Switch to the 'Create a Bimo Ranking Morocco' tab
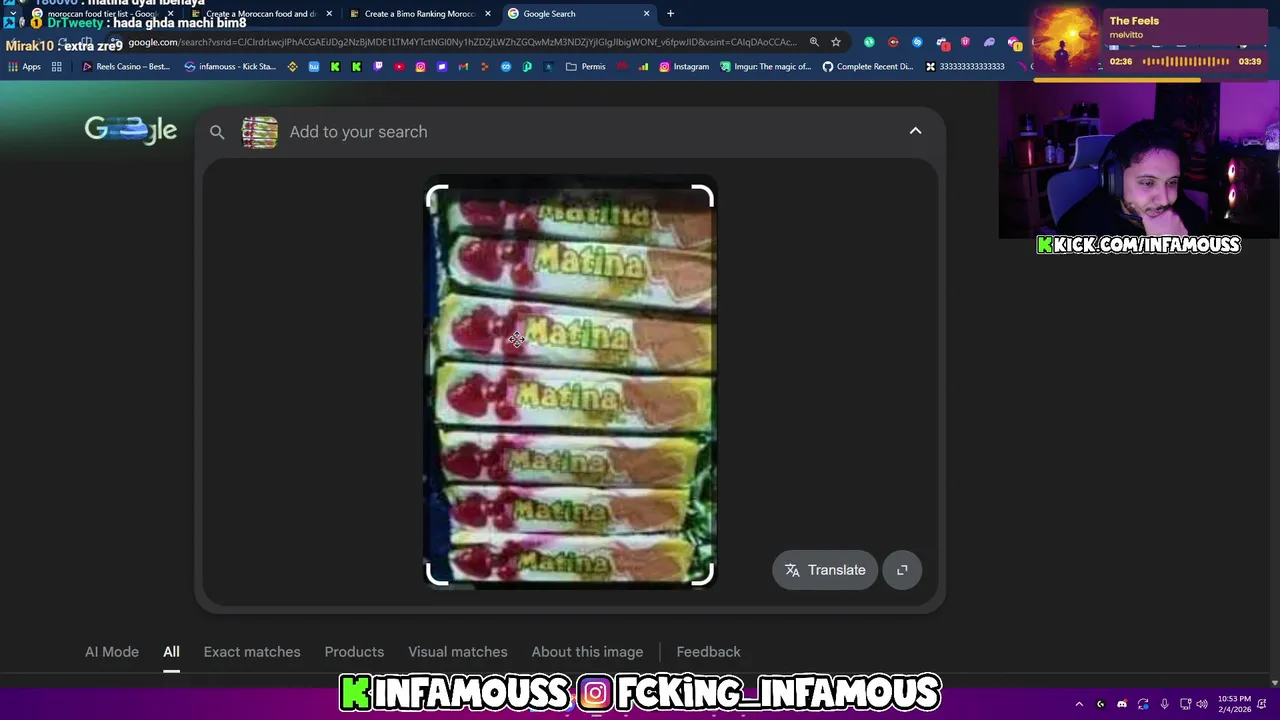This screenshot has height=720, width=1280. tap(420, 14)
